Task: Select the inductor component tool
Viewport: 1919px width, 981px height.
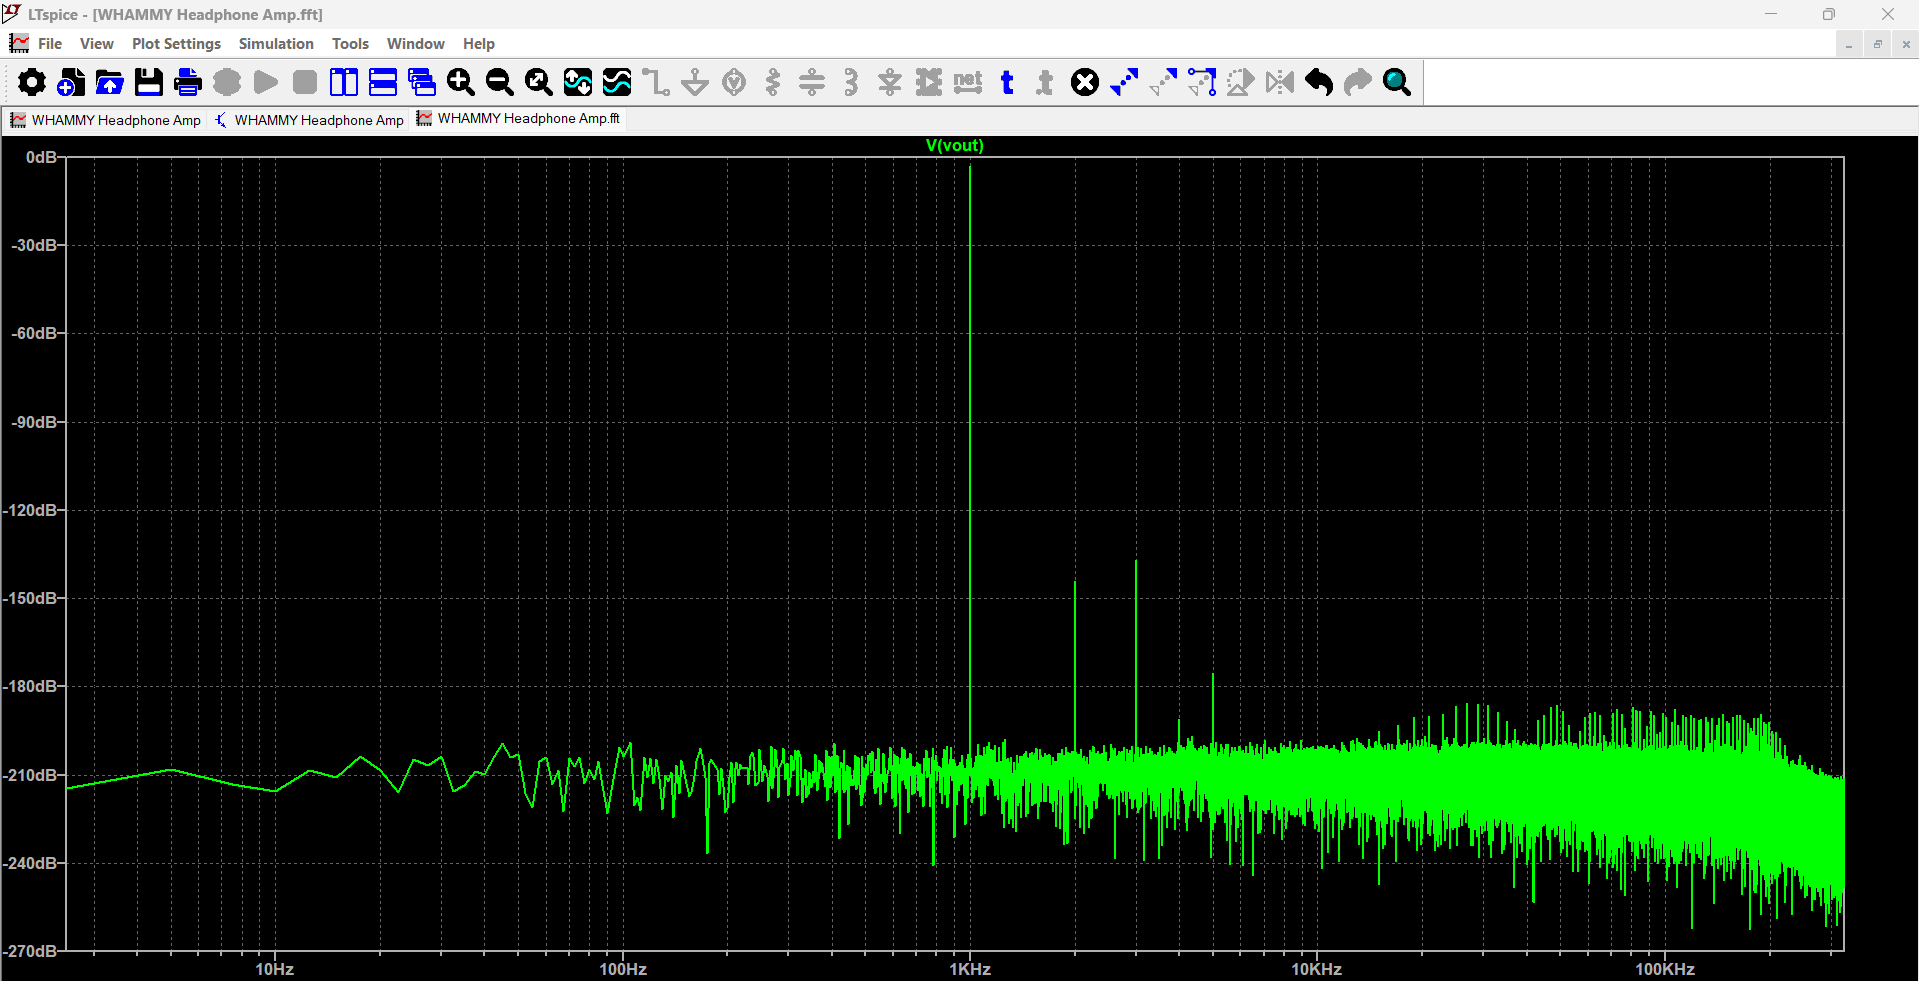Action: point(851,82)
